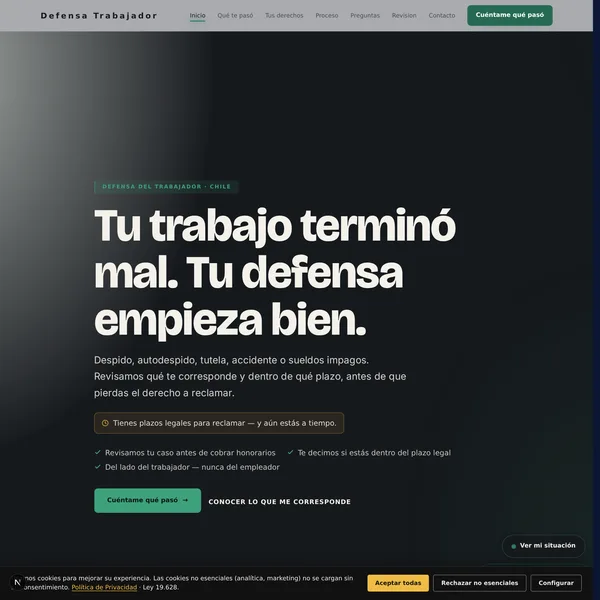600x600 pixels.
Task: Open the Ver mi situación floating button
Action: click(543, 546)
